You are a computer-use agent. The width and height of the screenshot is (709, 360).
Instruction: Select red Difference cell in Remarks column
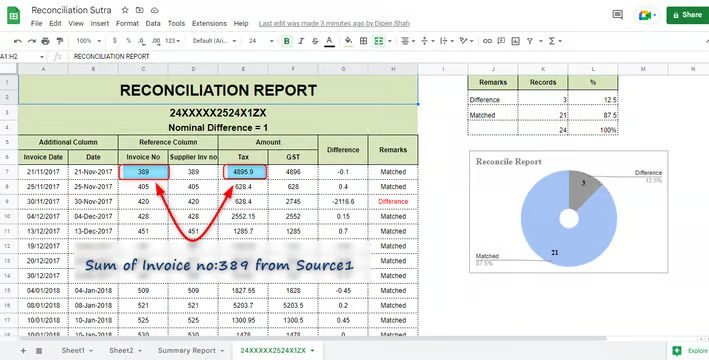point(393,202)
